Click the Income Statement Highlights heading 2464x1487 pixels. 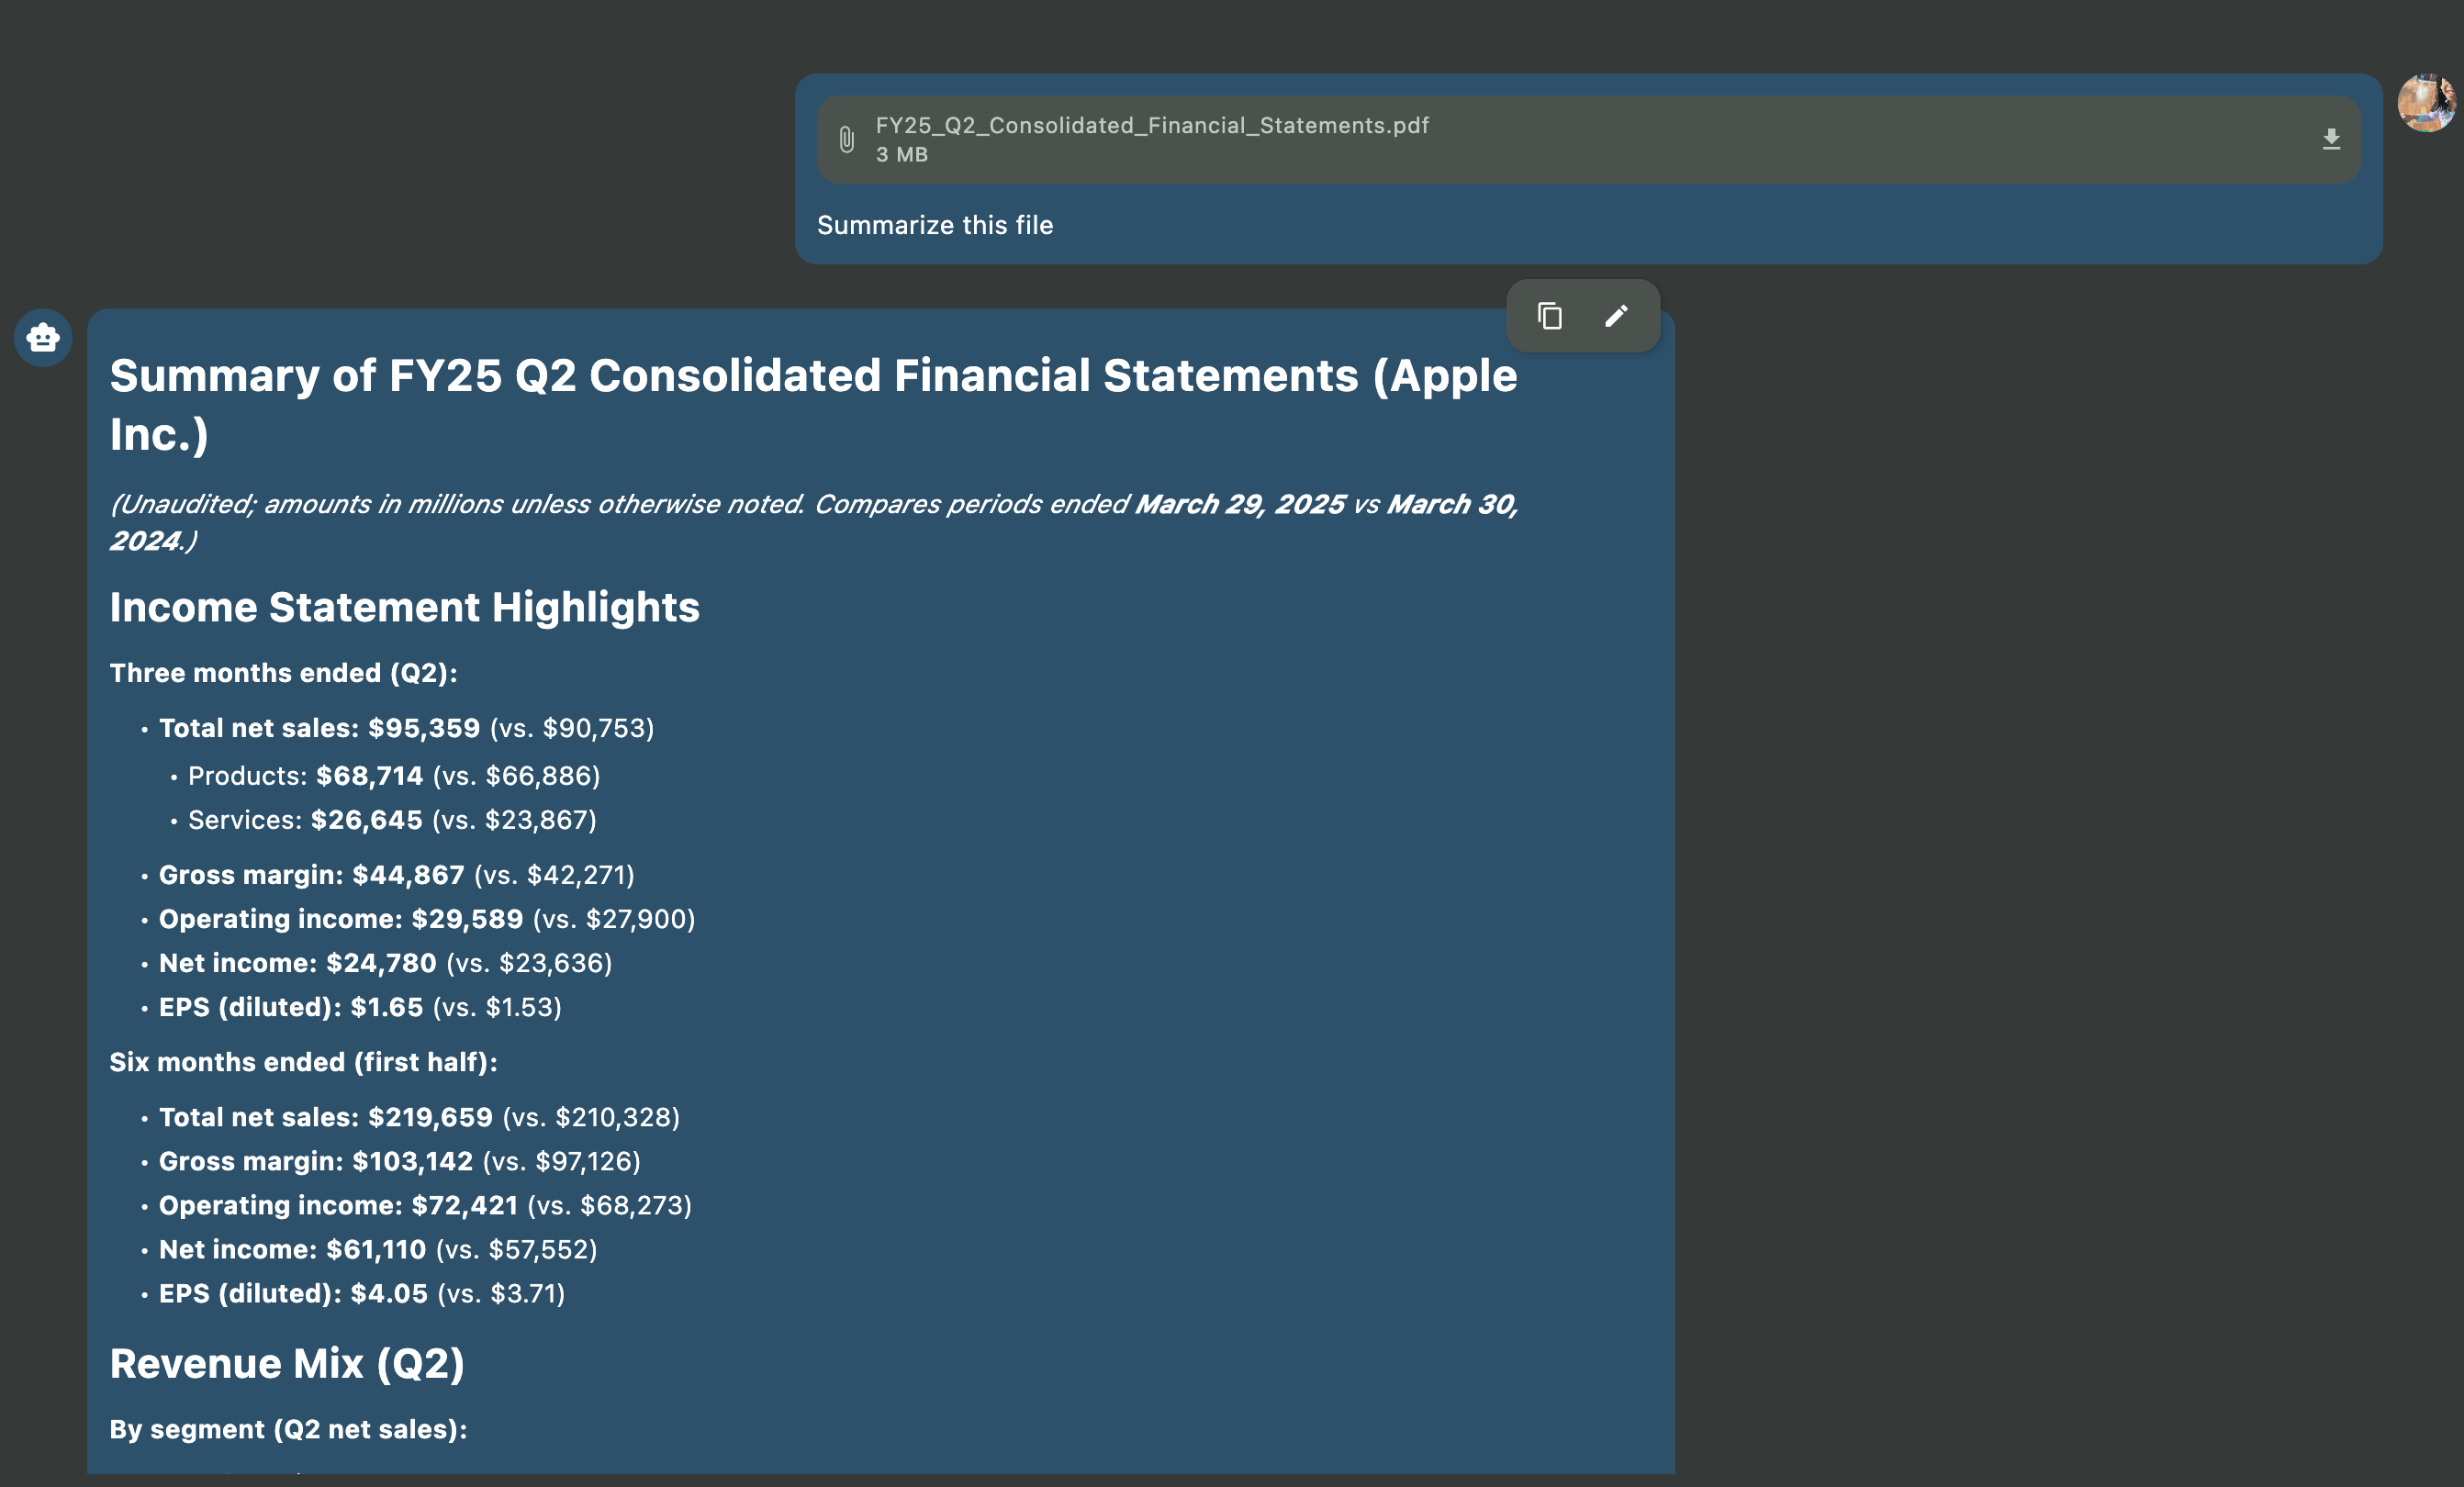(x=405, y=608)
